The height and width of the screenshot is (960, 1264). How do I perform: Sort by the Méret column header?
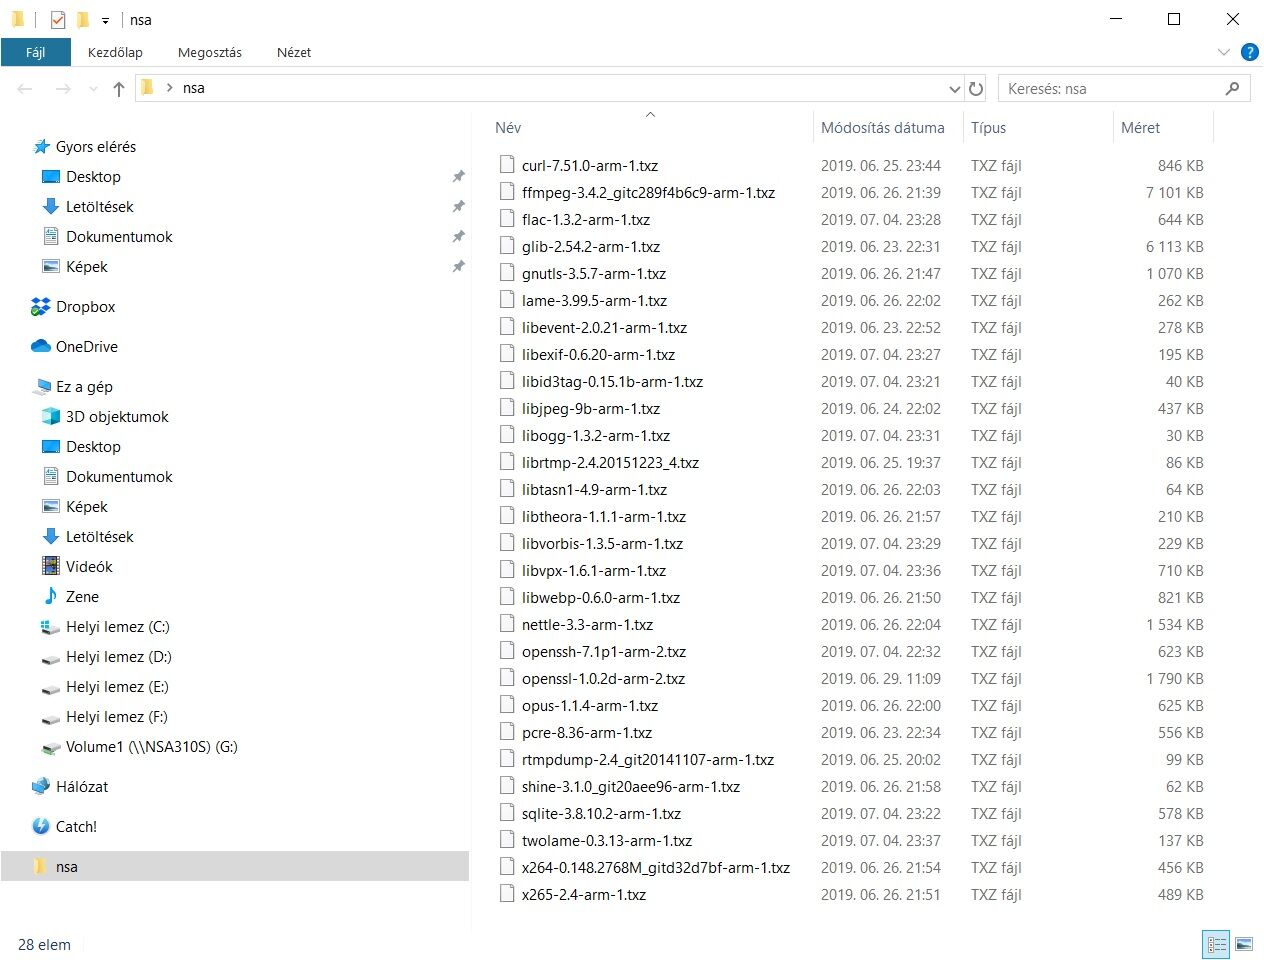[x=1140, y=128]
